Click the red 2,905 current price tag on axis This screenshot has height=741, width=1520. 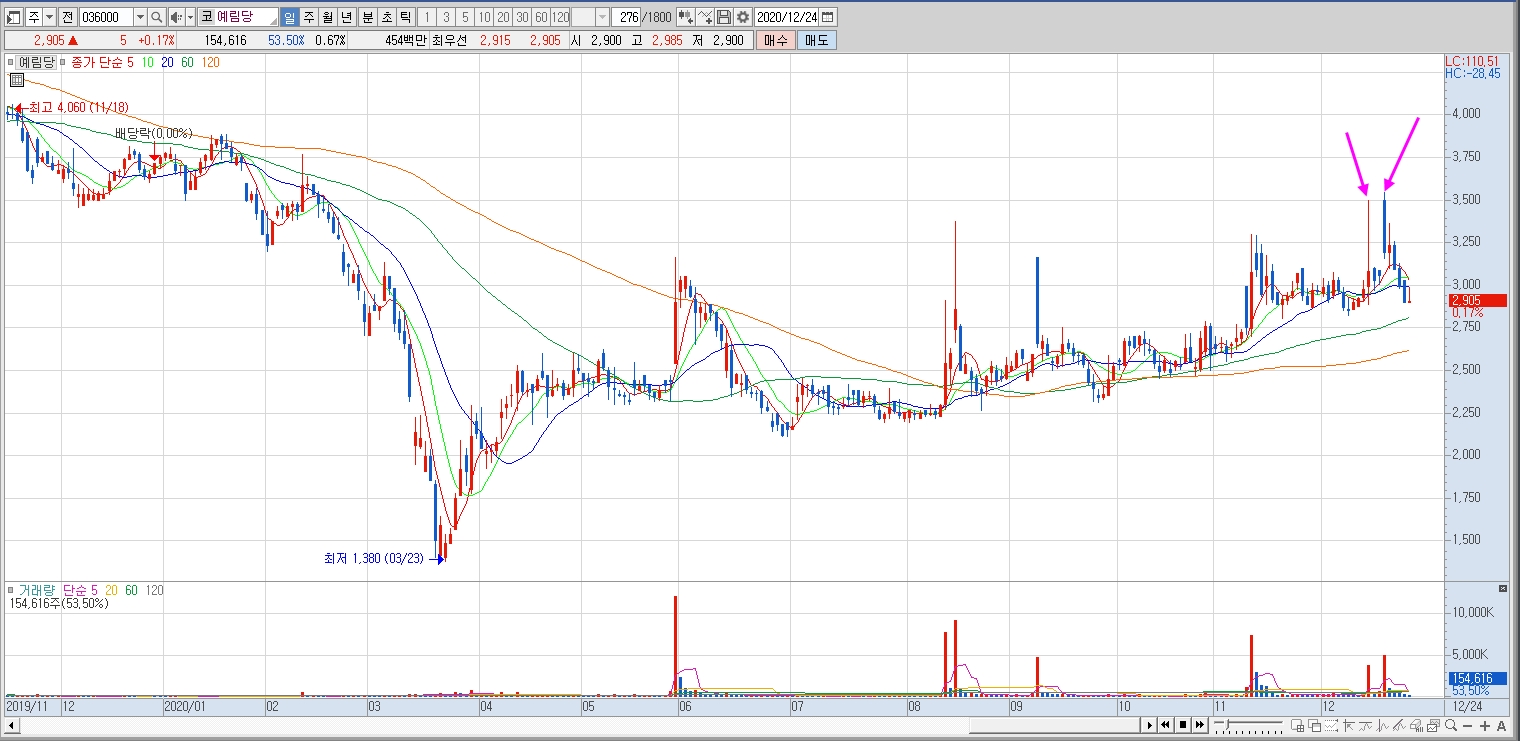point(1478,300)
